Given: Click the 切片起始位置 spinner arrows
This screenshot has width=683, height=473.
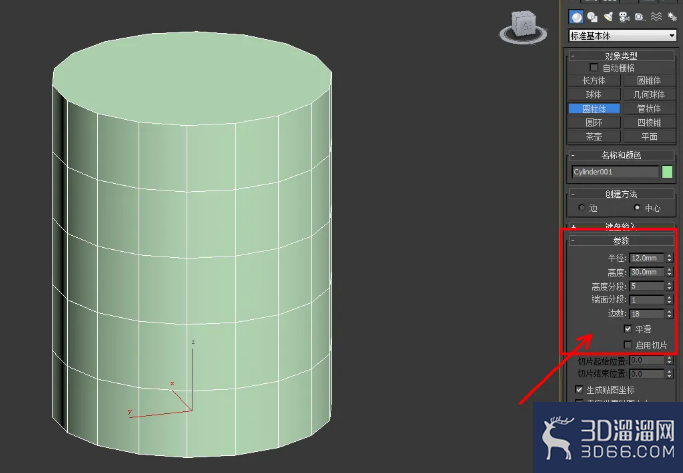Looking at the screenshot, I should [669, 361].
